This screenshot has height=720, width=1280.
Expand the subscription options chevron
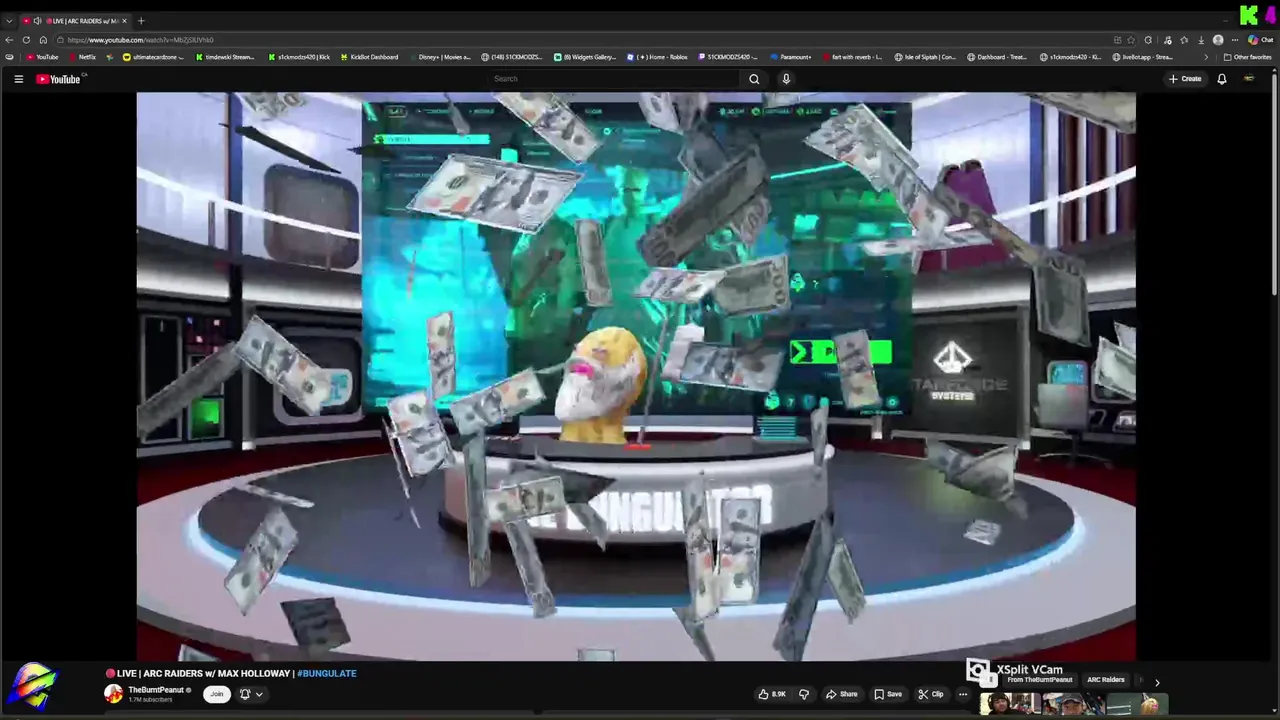point(259,694)
